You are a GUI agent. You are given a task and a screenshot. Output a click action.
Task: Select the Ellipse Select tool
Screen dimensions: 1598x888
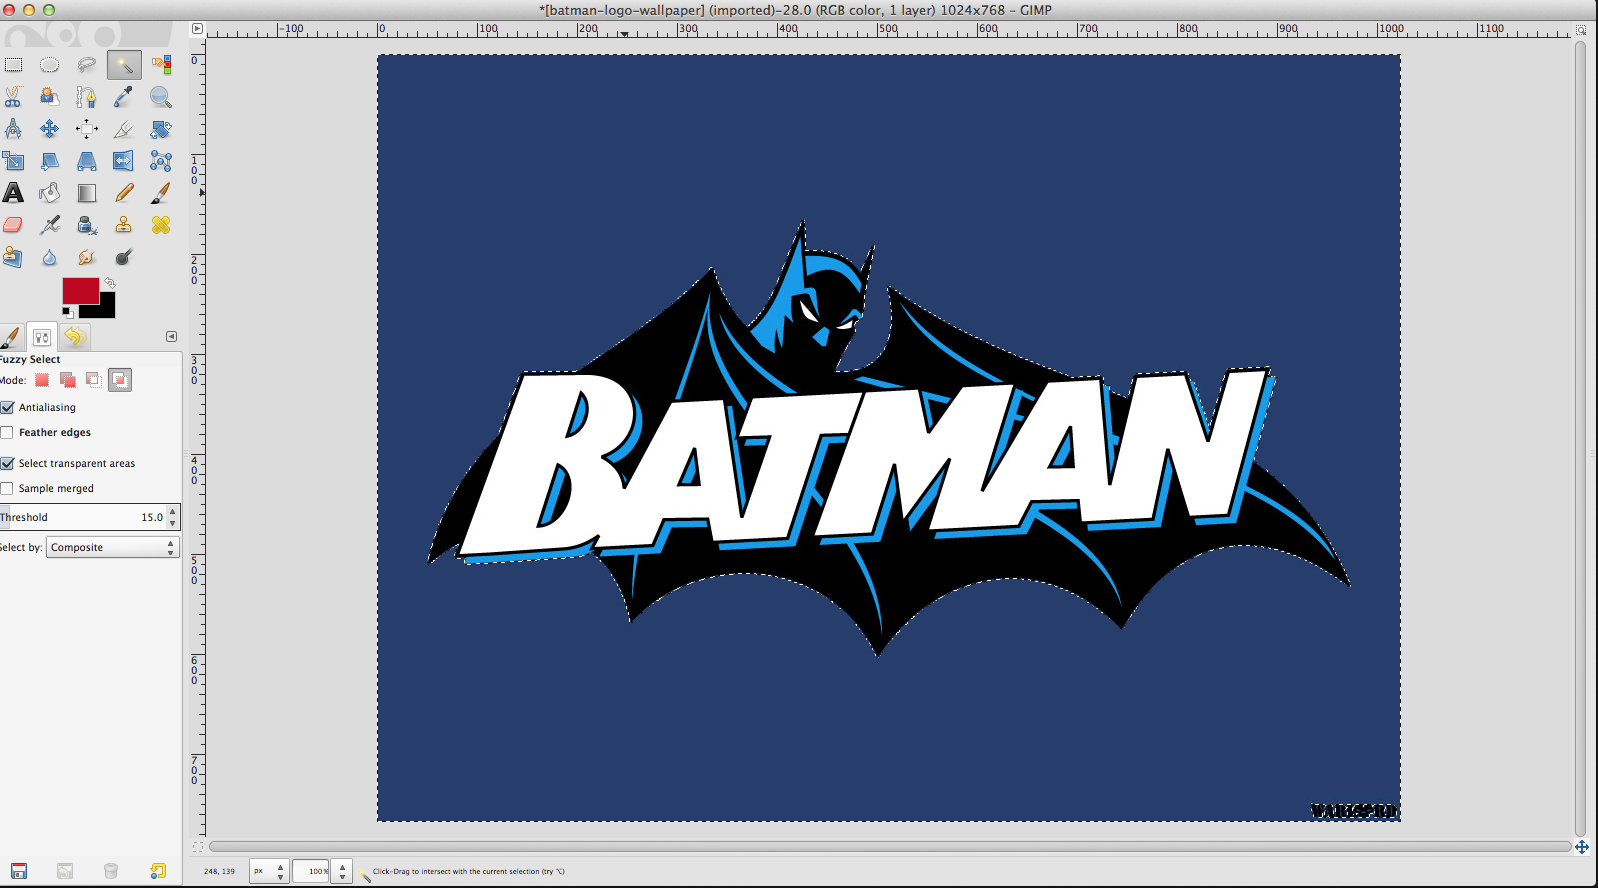tap(49, 65)
